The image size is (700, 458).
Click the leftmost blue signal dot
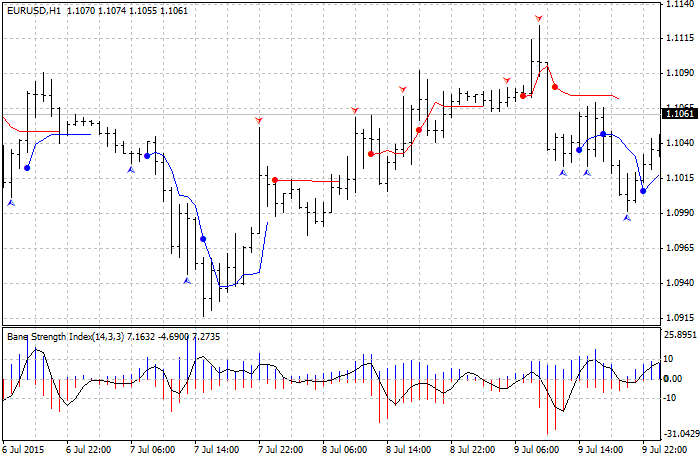point(27,168)
